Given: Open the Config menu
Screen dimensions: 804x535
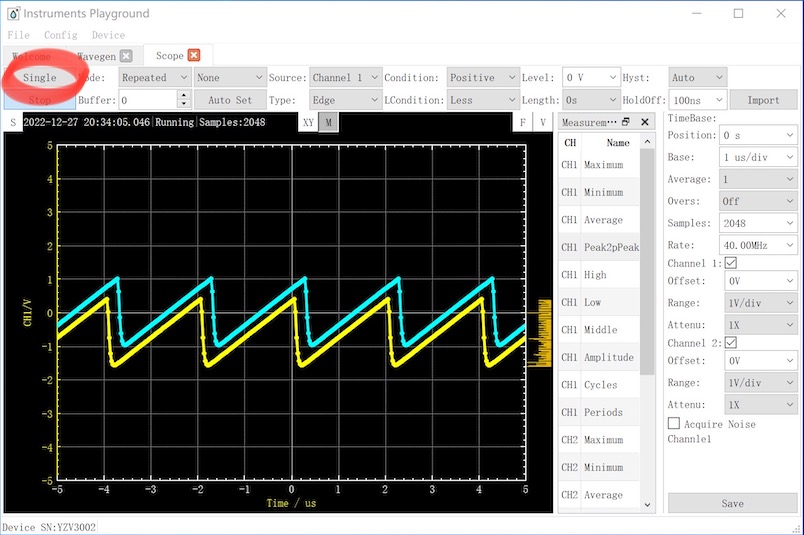Looking at the screenshot, I should pyautogui.click(x=60, y=35).
